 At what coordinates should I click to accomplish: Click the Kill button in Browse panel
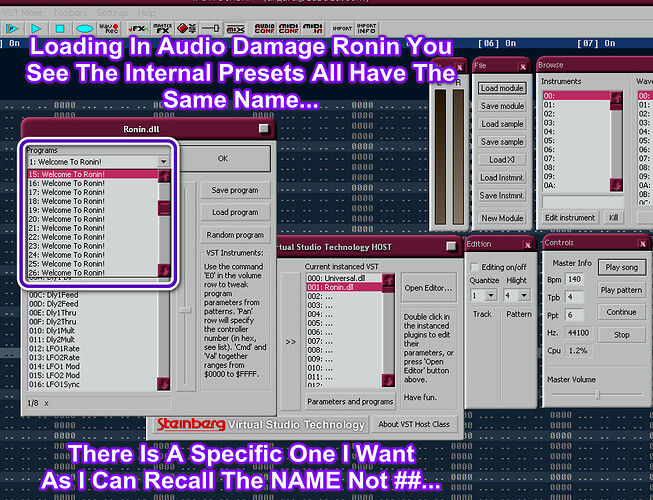pyautogui.click(x=613, y=218)
